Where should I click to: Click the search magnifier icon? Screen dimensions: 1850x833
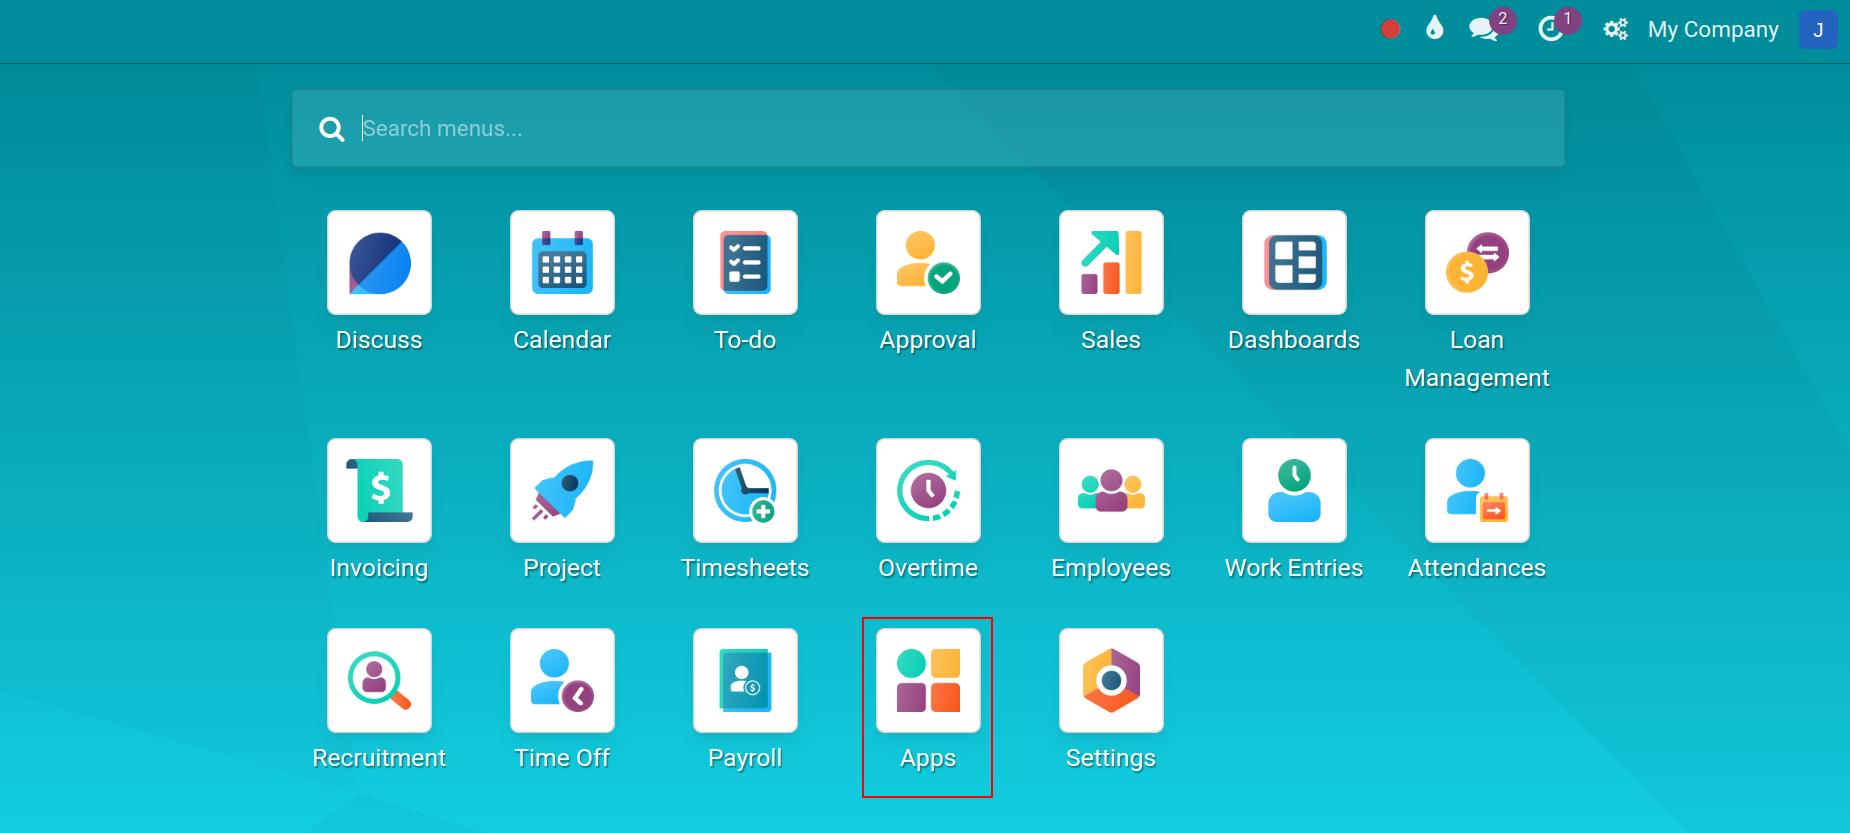coord(331,129)
